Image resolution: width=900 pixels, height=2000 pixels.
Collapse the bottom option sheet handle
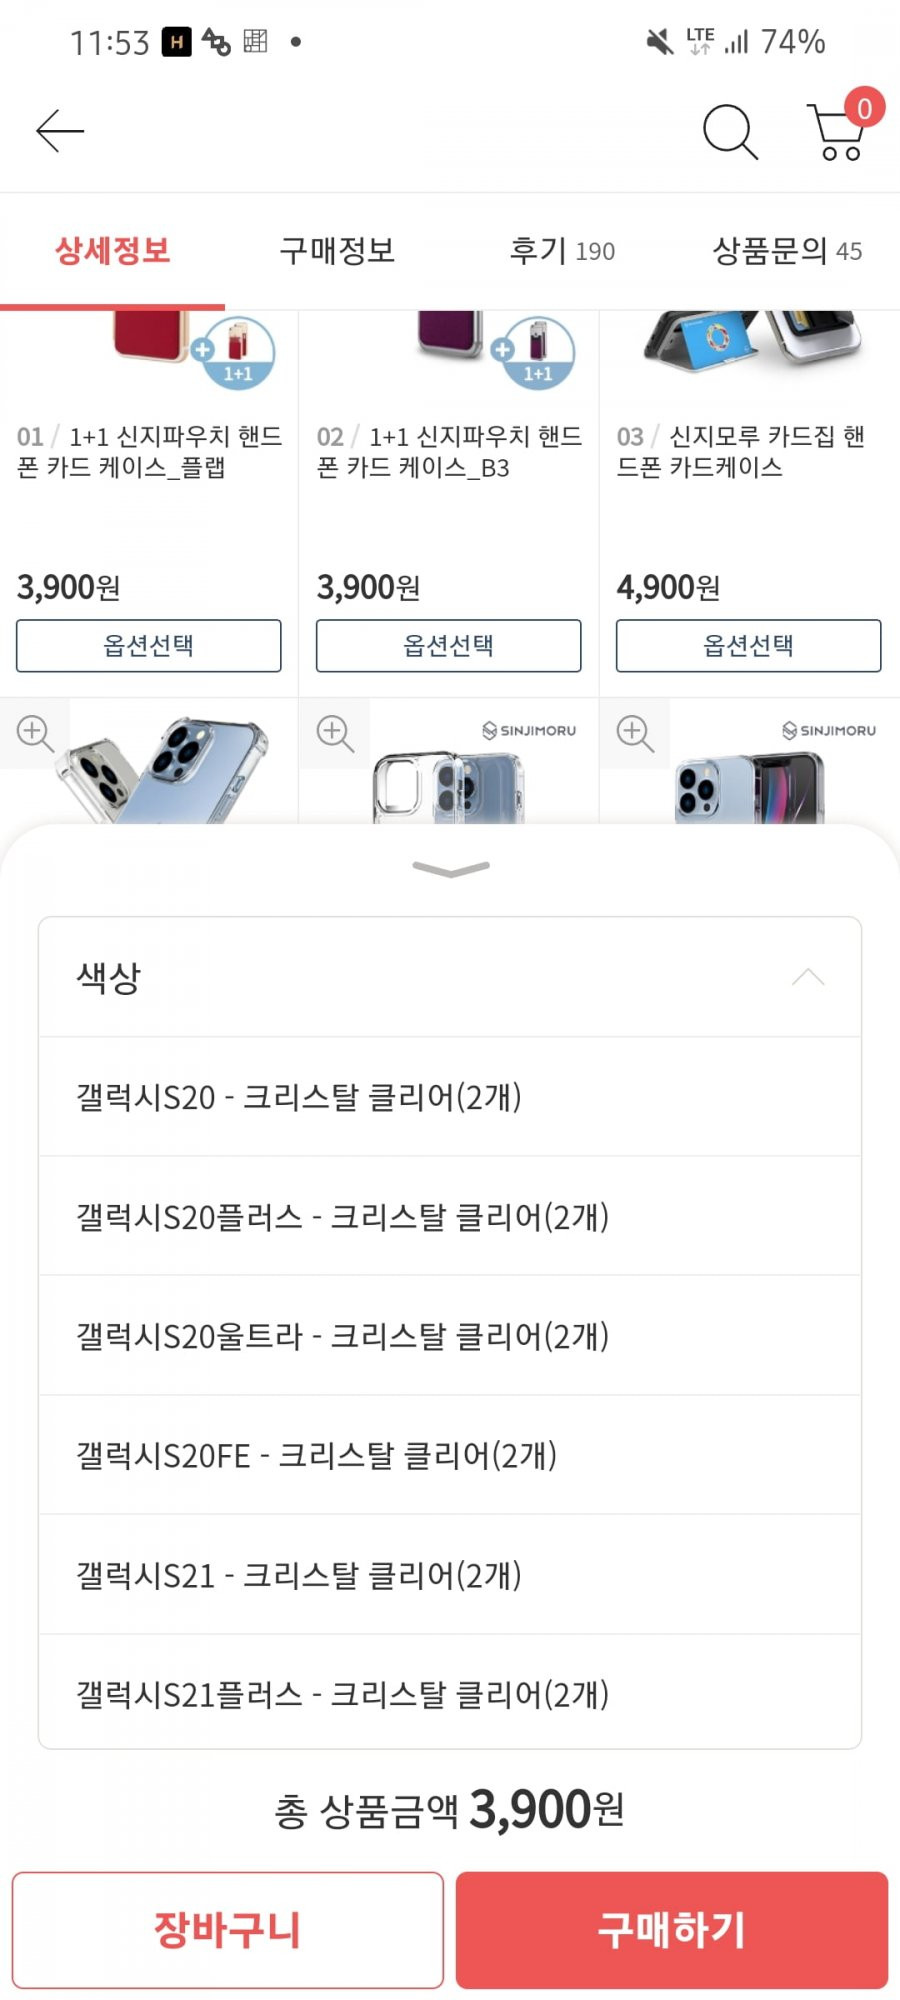coord(451,868)
